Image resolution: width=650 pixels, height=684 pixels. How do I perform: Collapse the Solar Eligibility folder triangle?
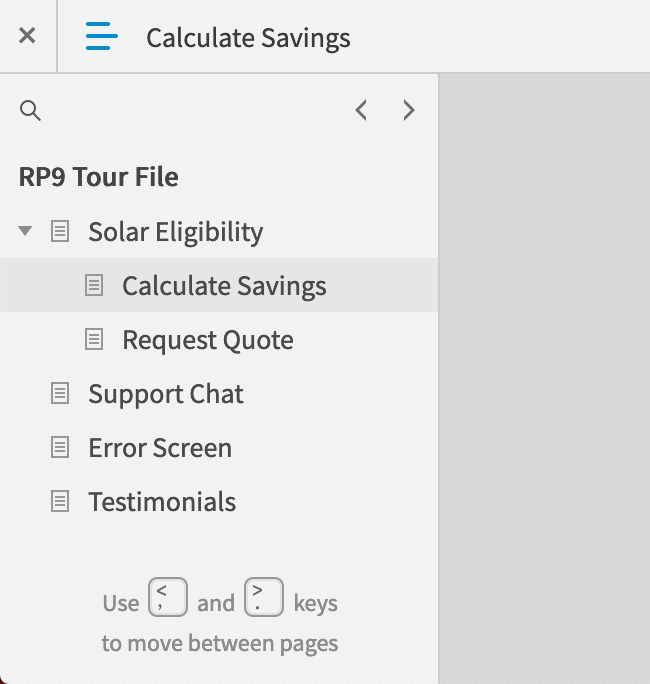pyautogui.click(x=25, y=231)
